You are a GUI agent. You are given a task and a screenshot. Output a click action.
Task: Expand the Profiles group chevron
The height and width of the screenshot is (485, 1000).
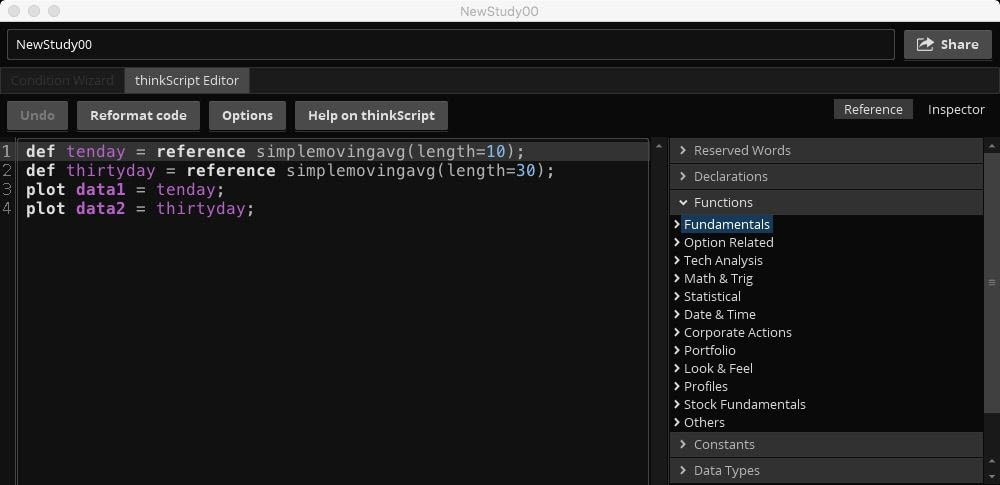(x=677, y=386)
